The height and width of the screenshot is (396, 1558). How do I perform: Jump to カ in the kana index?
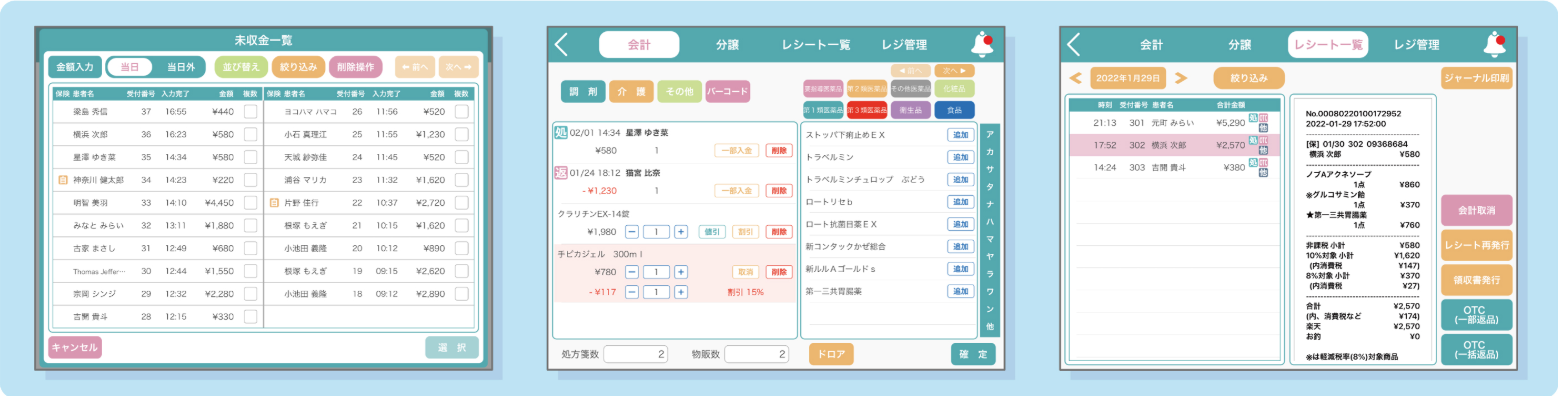click(x=989, y=151)
